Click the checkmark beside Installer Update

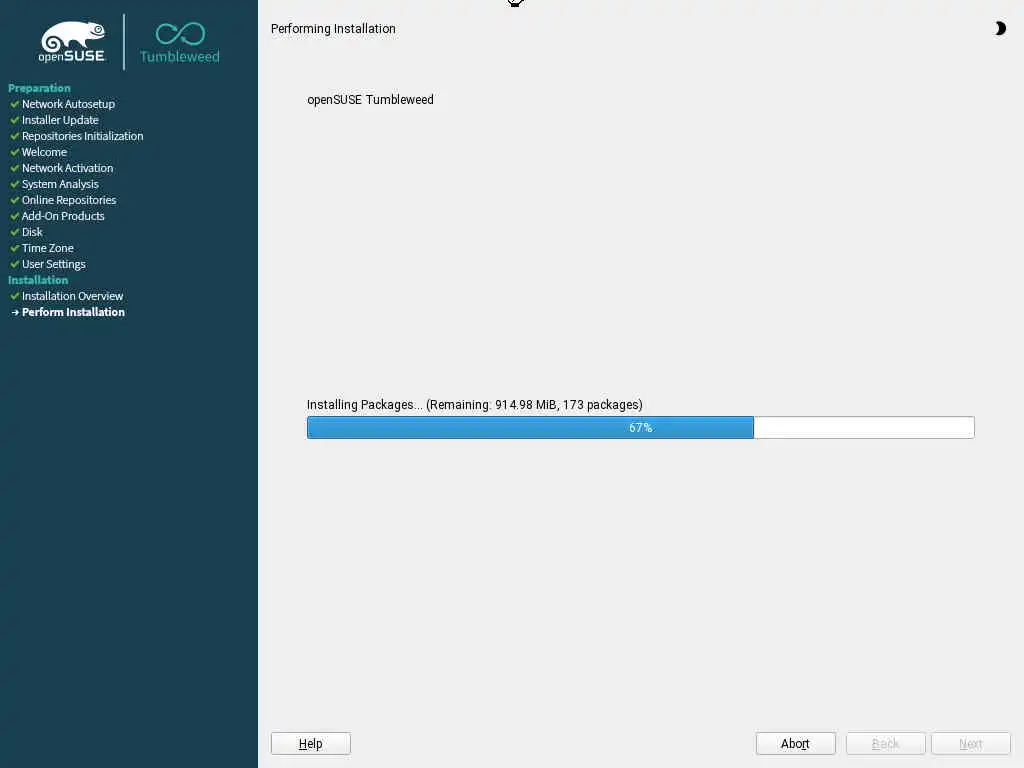[x=14, y=120]
